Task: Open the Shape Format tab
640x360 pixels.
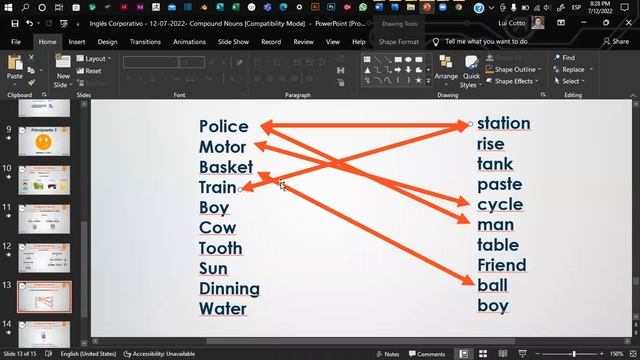Action: point(398,42)
